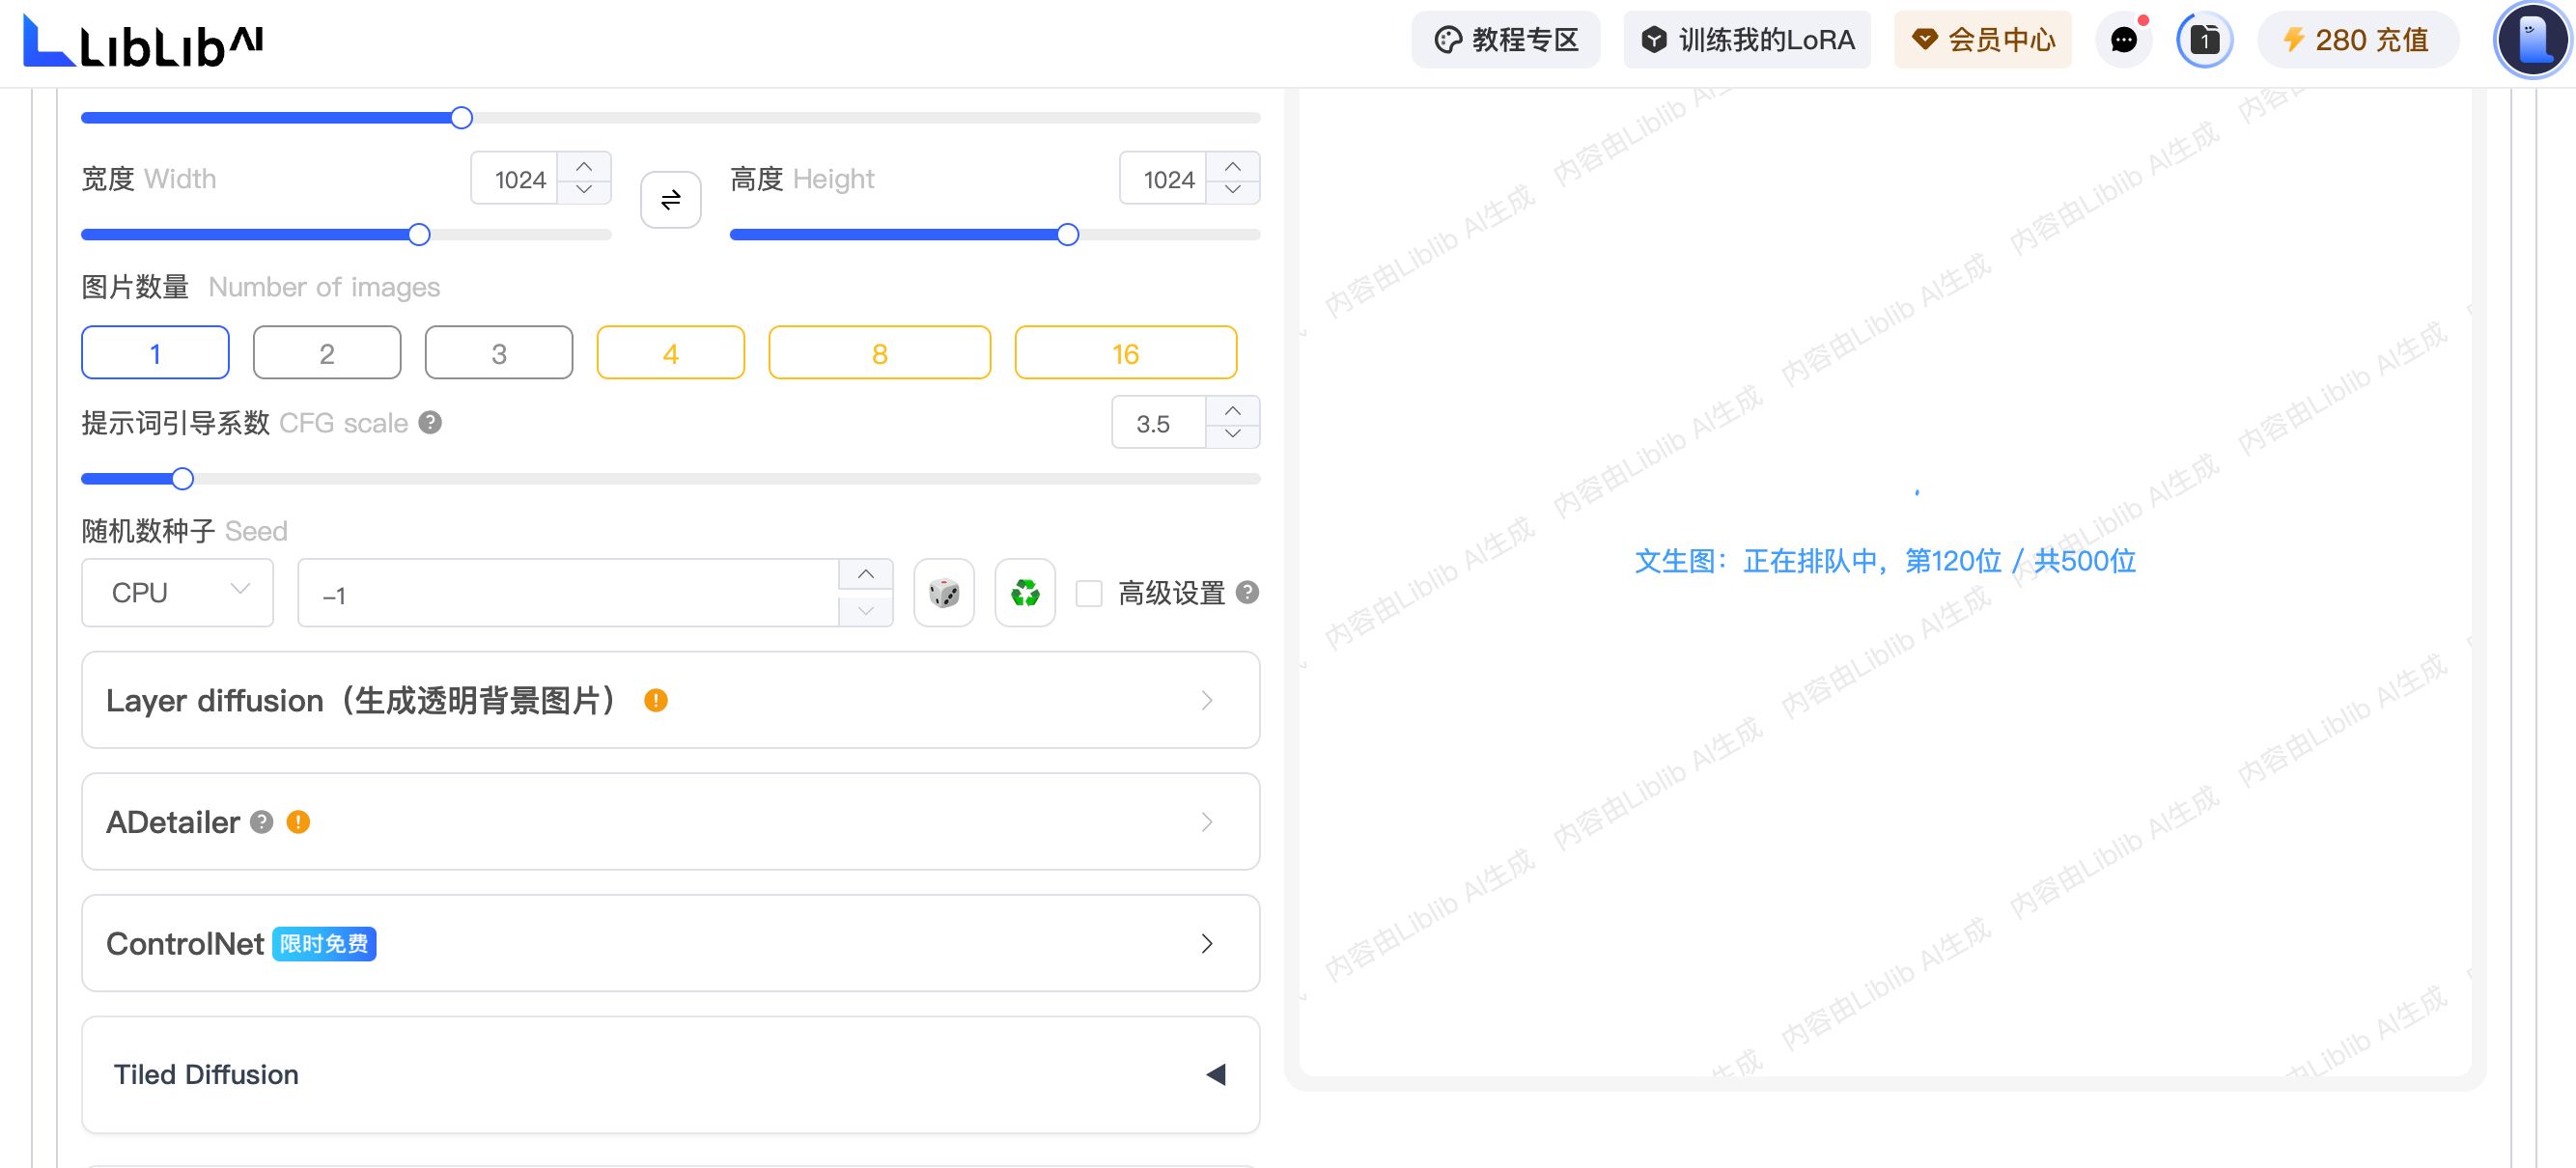The image size is (2576, 1168).
Task: Click the green recycle seed icon
Action: pos(1025,593)
